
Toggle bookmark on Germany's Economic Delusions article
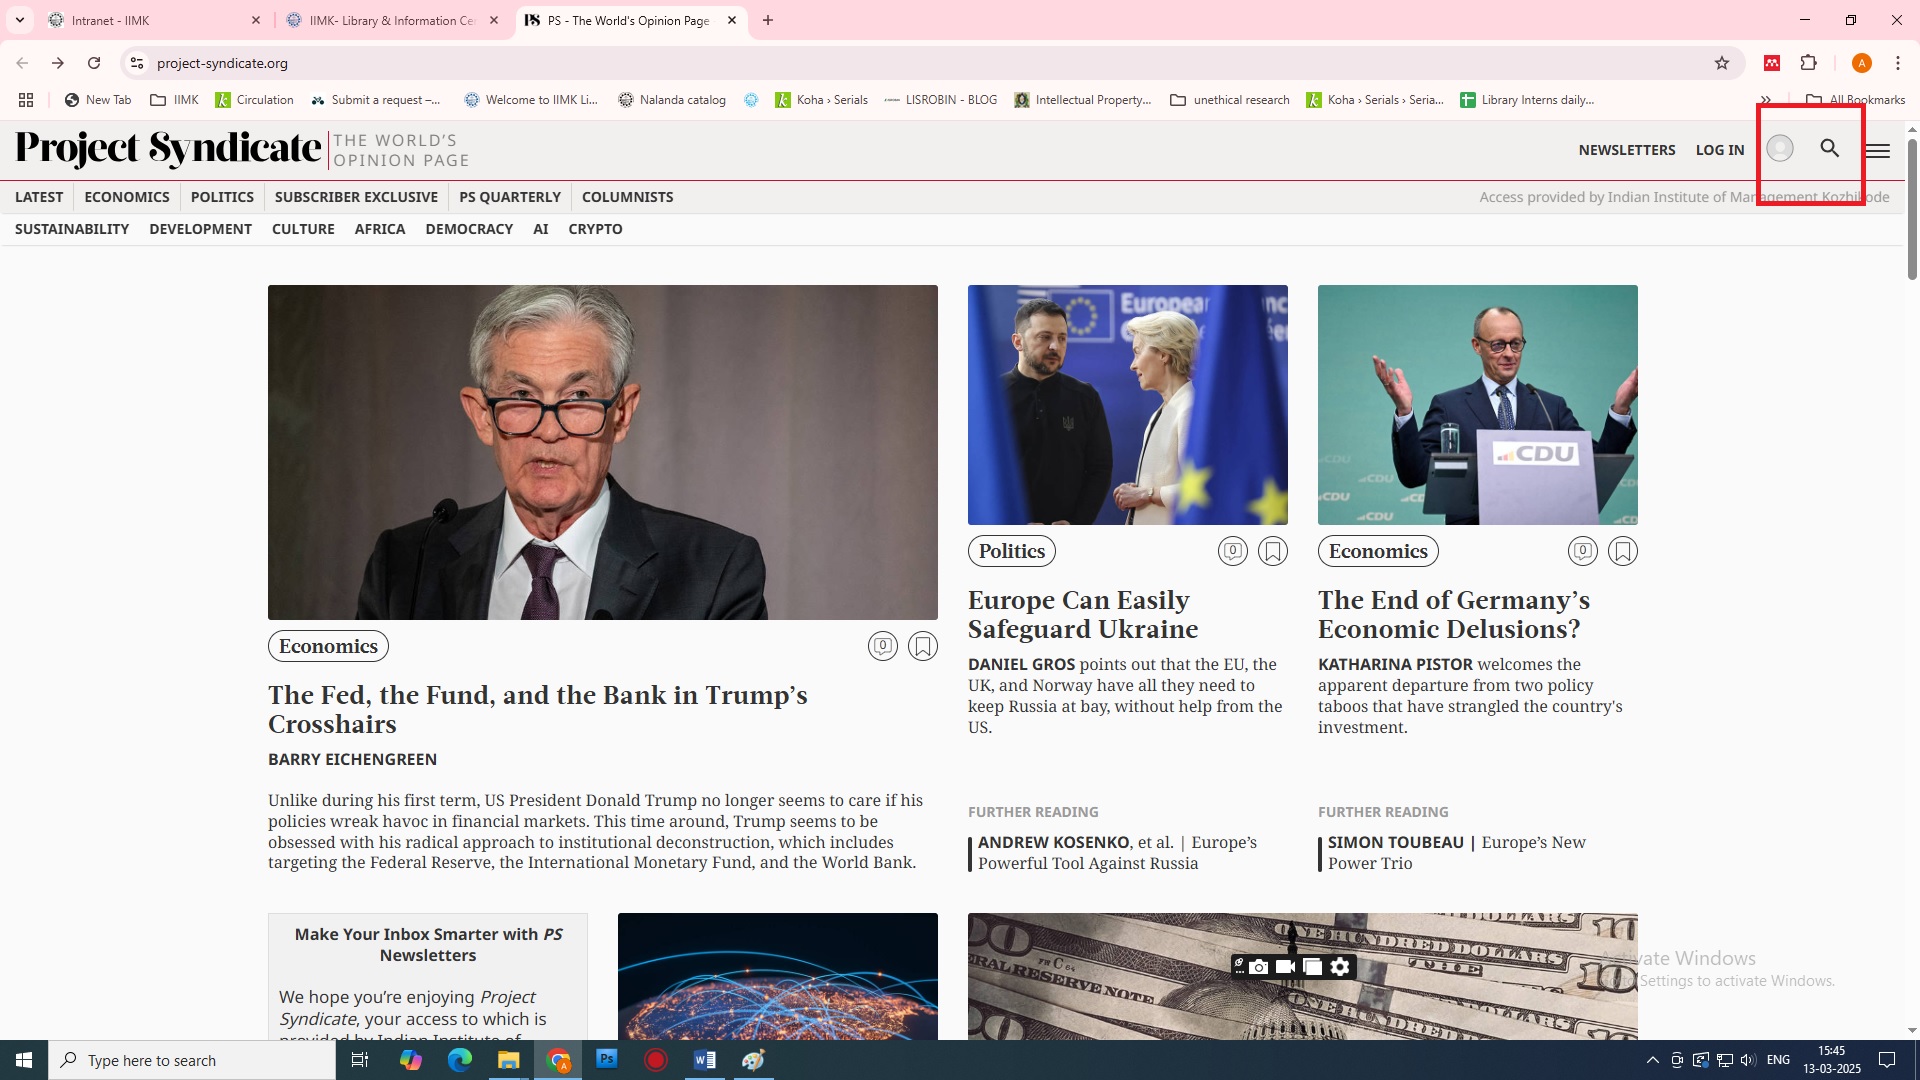[x=1622, y=551]
